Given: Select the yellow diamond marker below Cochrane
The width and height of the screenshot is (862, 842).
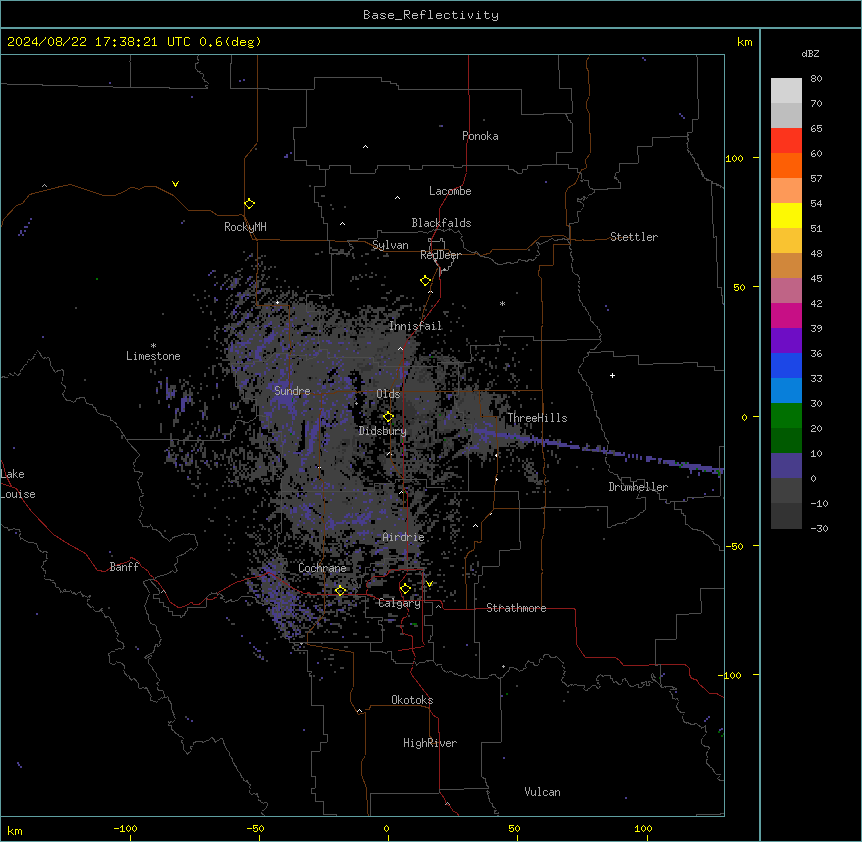Looking at the screenshot, I should [340, 591].
